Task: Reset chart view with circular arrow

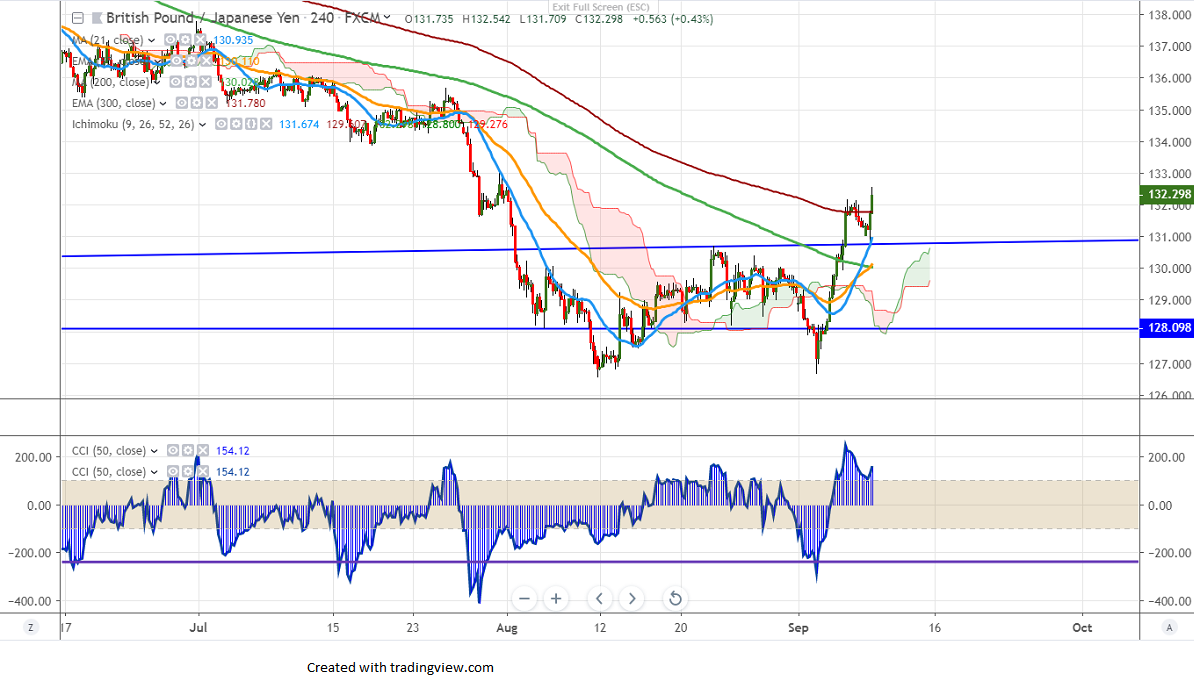Action: click(x=675, y=598)
